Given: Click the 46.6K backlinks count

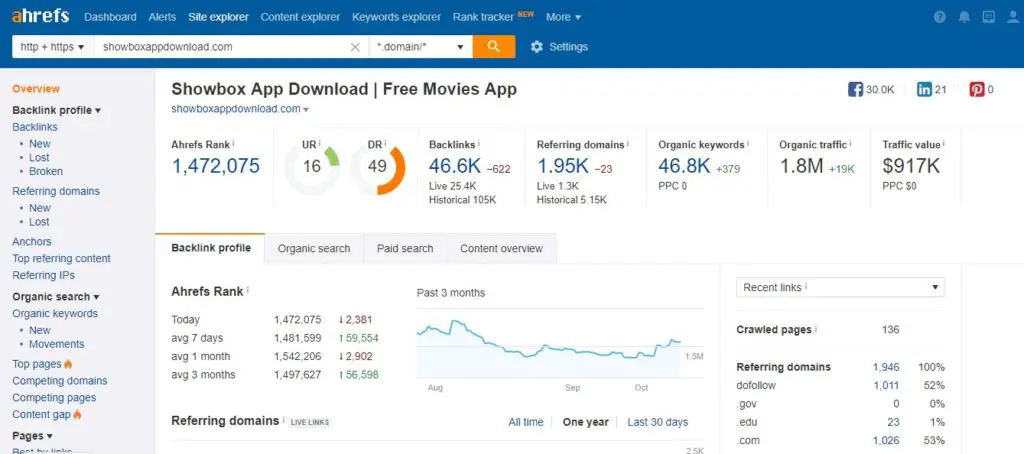Looking at the screenshot, I should click(x=455, y=166).
